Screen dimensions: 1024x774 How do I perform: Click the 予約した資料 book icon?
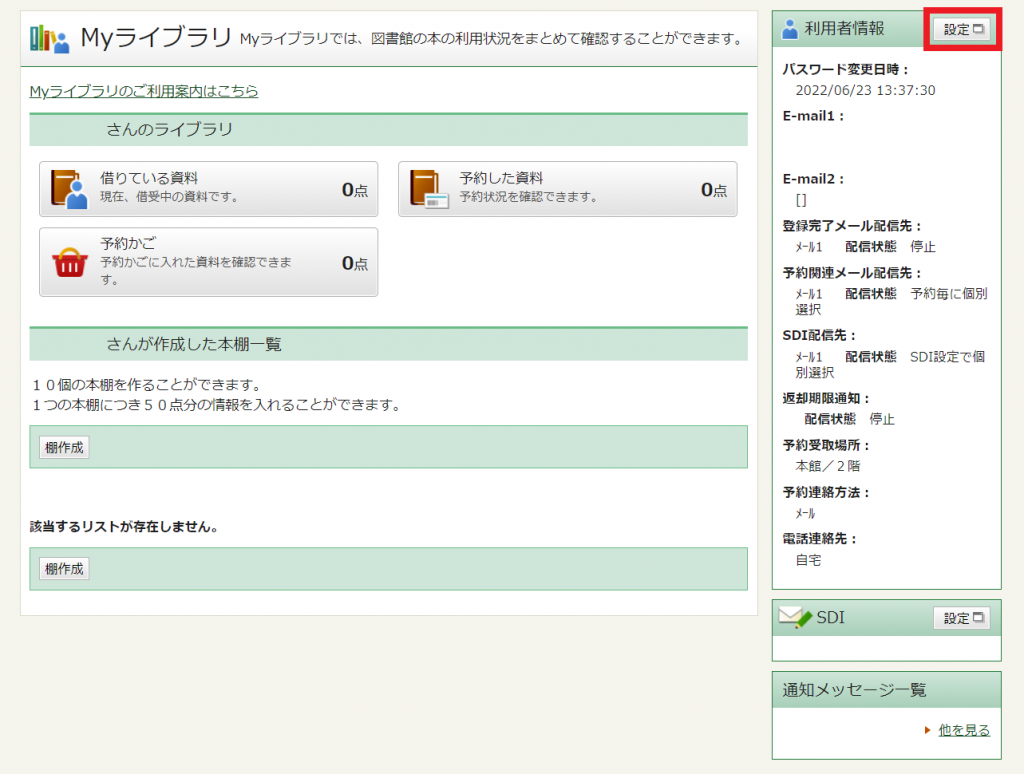point(430,186)
